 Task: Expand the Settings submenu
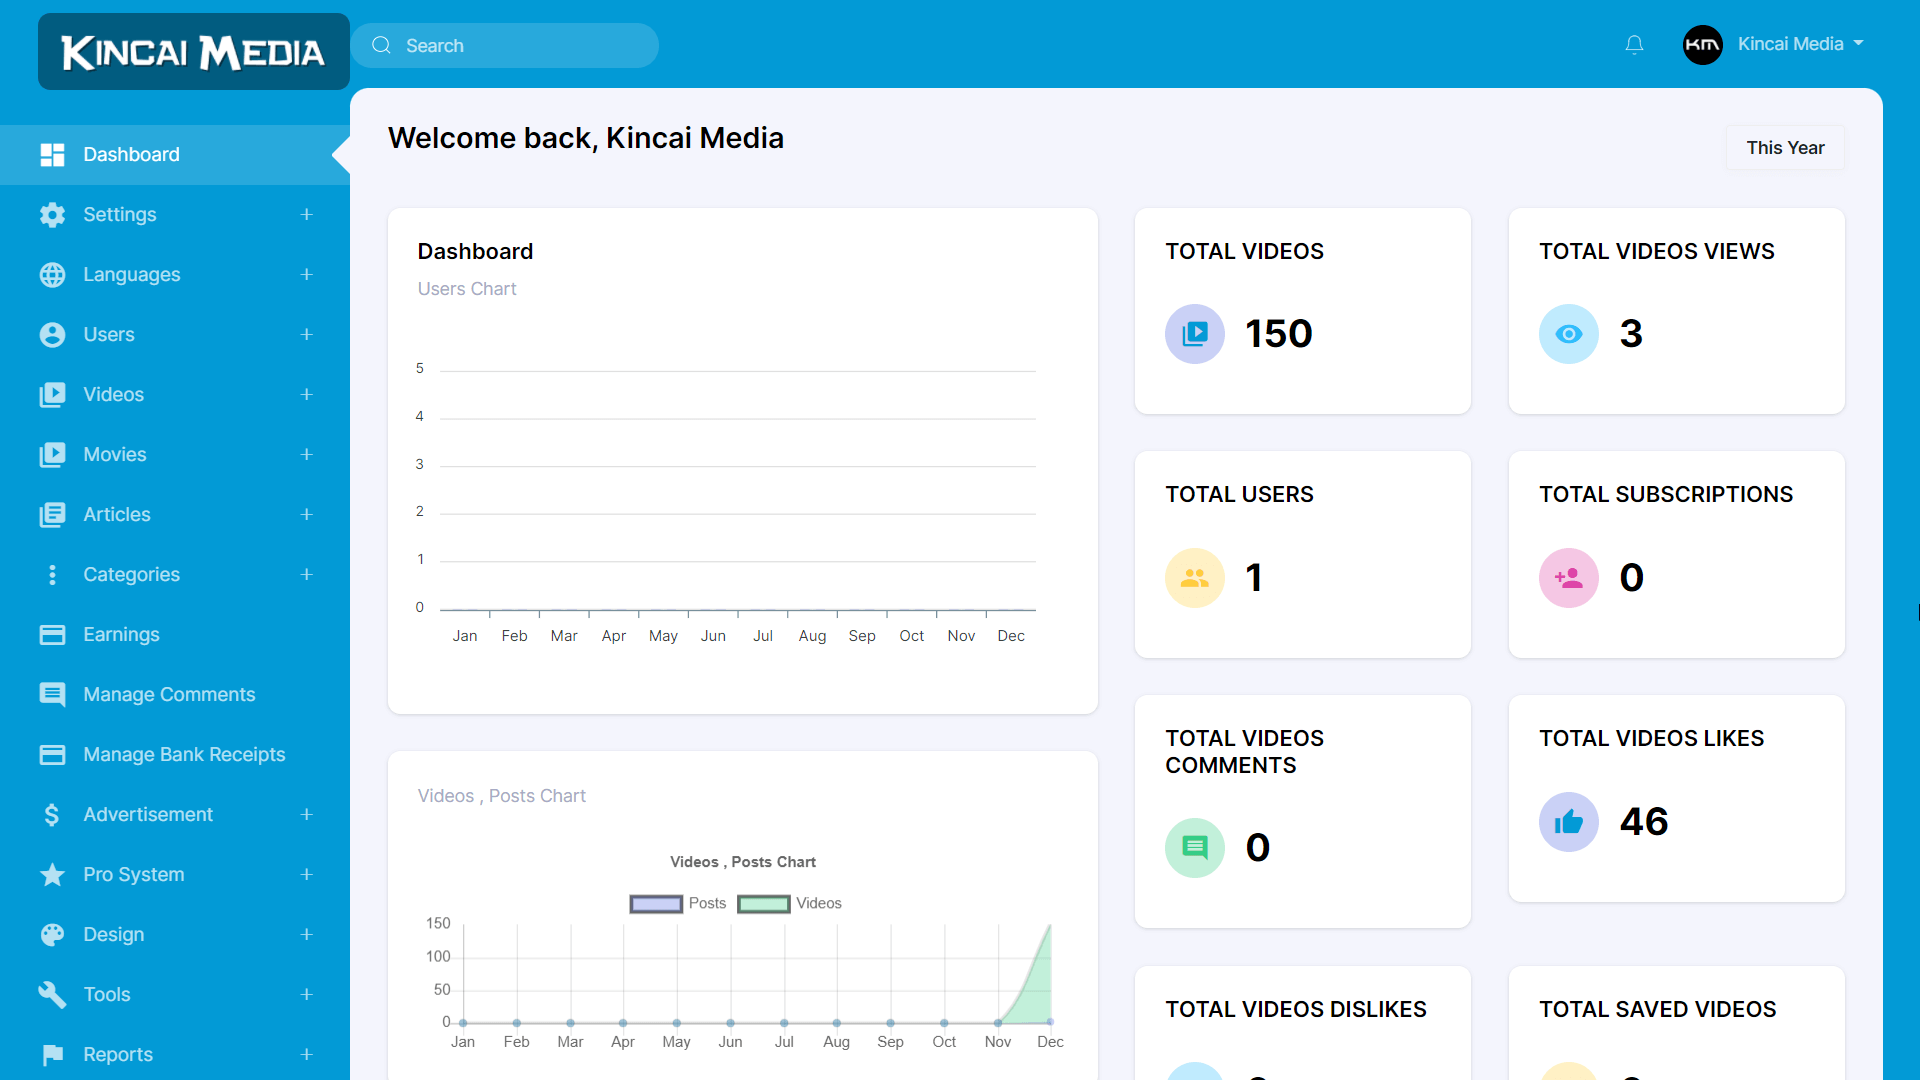306,214
